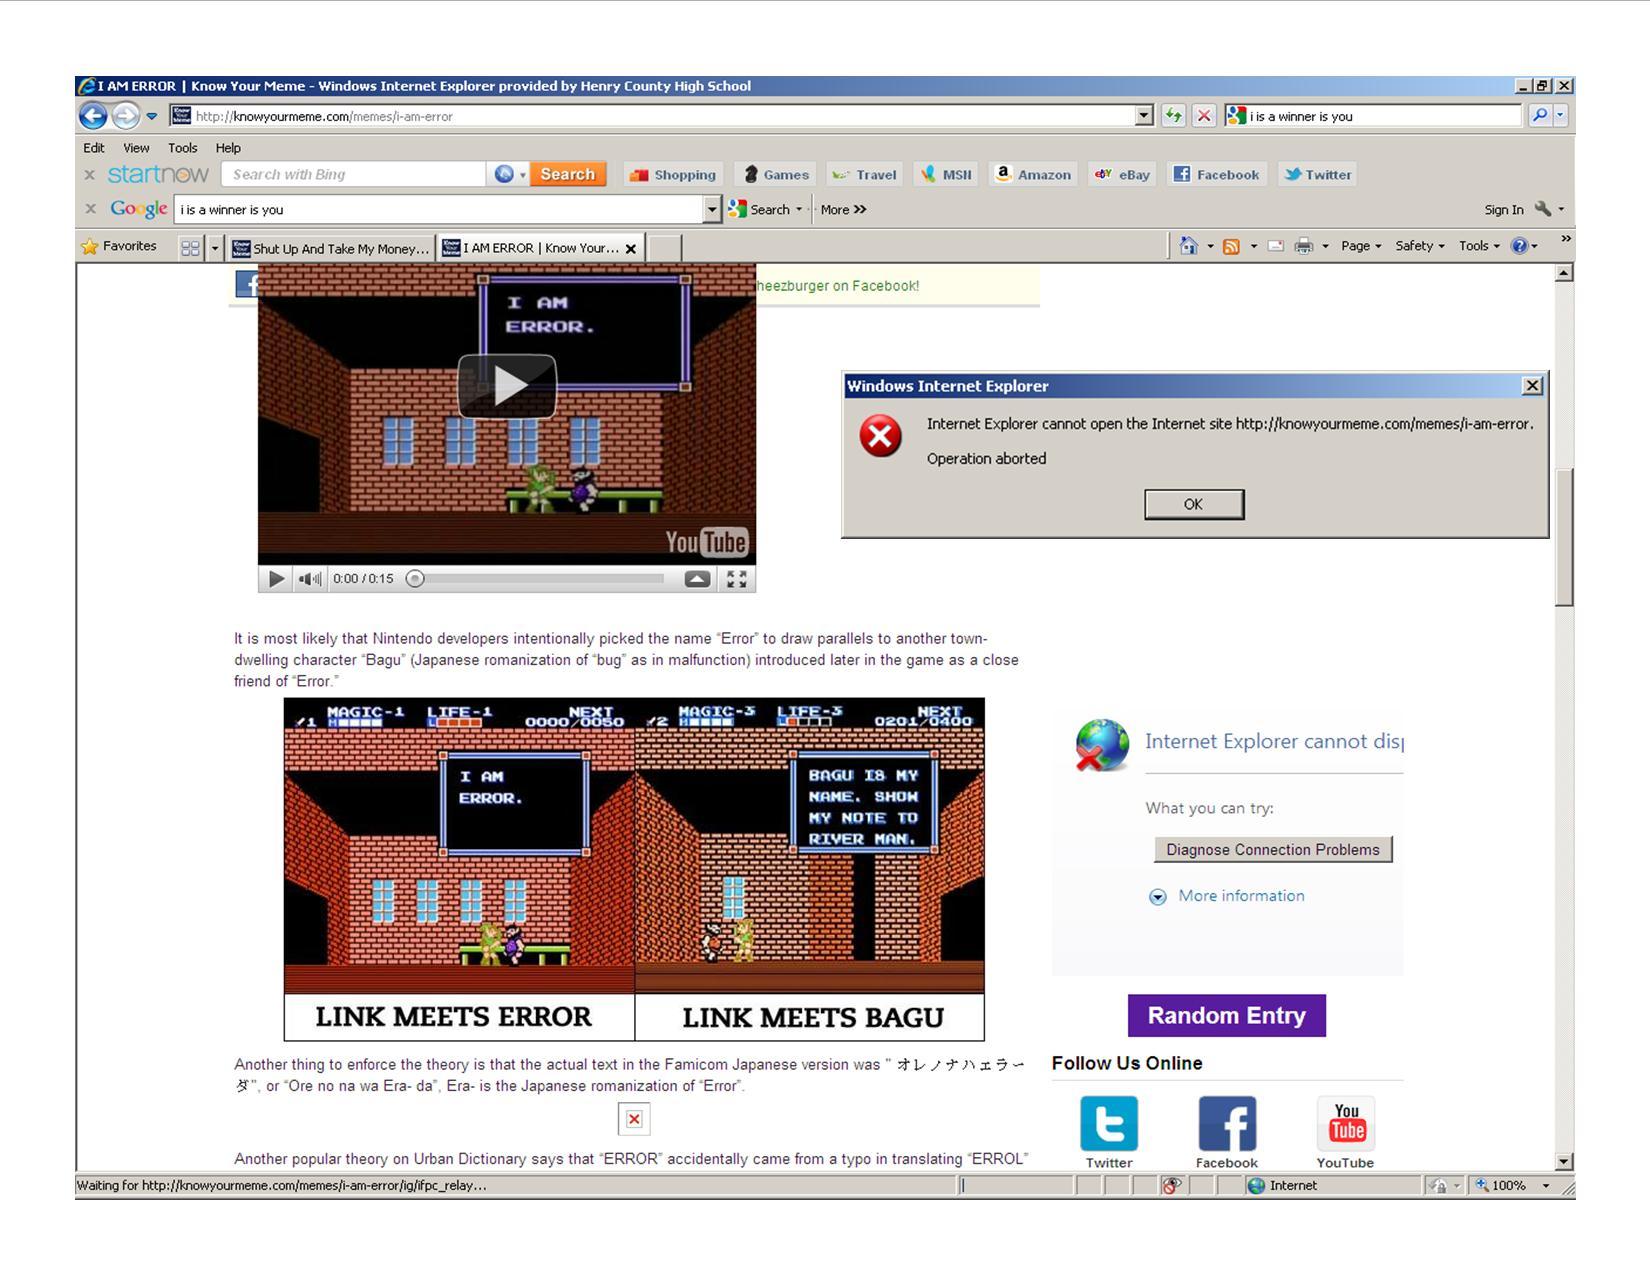Open the Tools menu in menu bar
The width and height of the screenshot is (1650, 1275).
coord(182,148)
